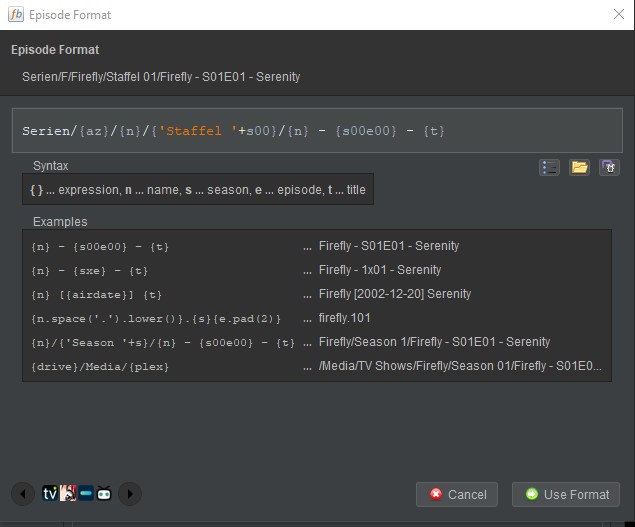The width and height of the screenshot is (635, 527).
Task: Click the previous arrow beside database icons
Action: pos(23,494)
